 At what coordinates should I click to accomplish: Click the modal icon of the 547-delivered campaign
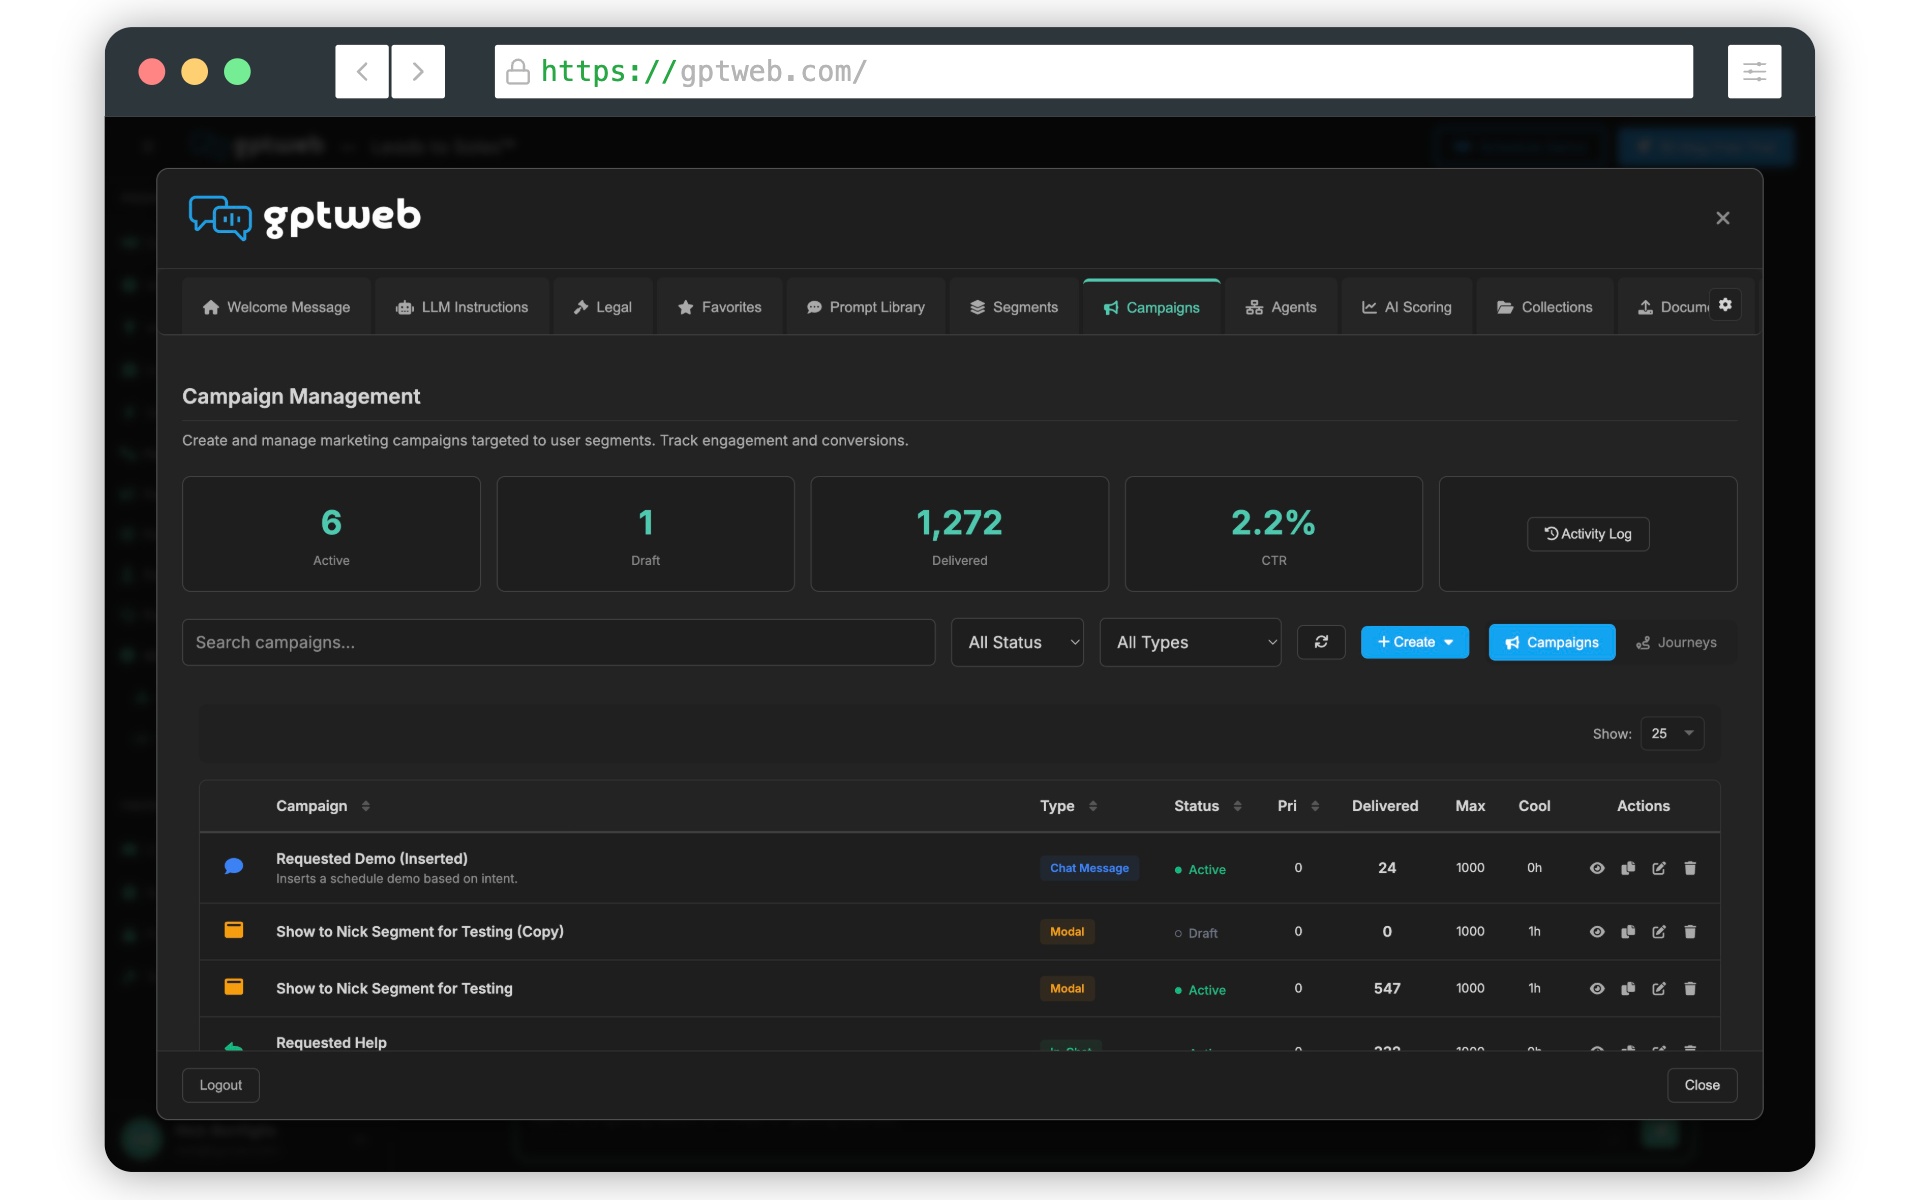pos(234,987)
